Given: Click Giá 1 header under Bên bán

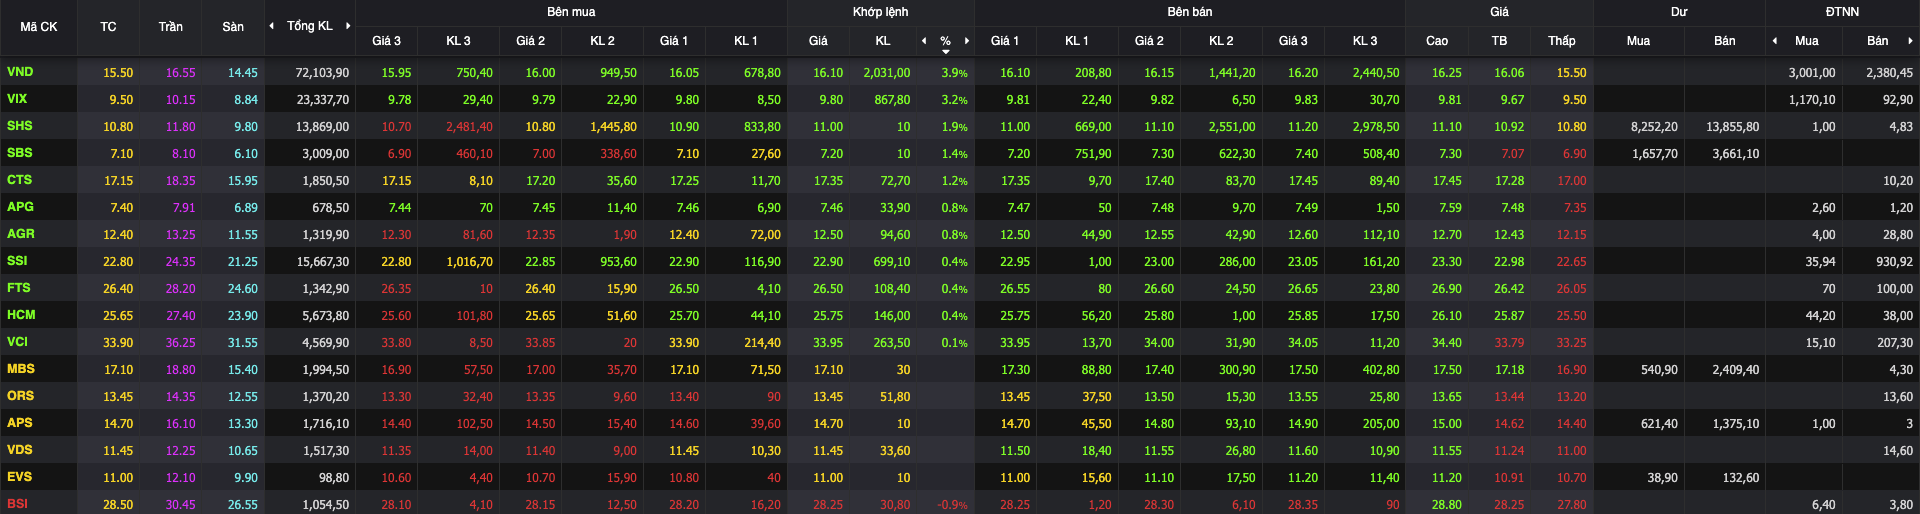Looking at the screenshot, I should [x=1005, y=41].
